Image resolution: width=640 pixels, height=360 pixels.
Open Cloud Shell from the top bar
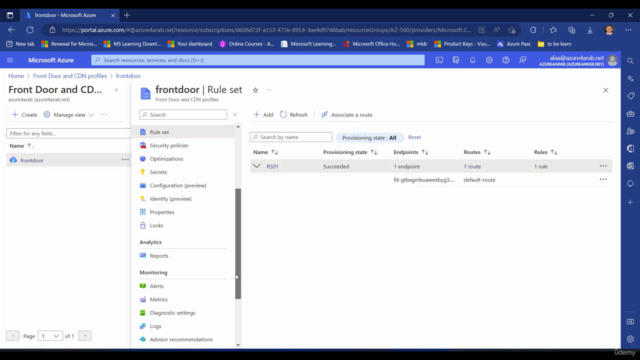(x=439, y=60)
